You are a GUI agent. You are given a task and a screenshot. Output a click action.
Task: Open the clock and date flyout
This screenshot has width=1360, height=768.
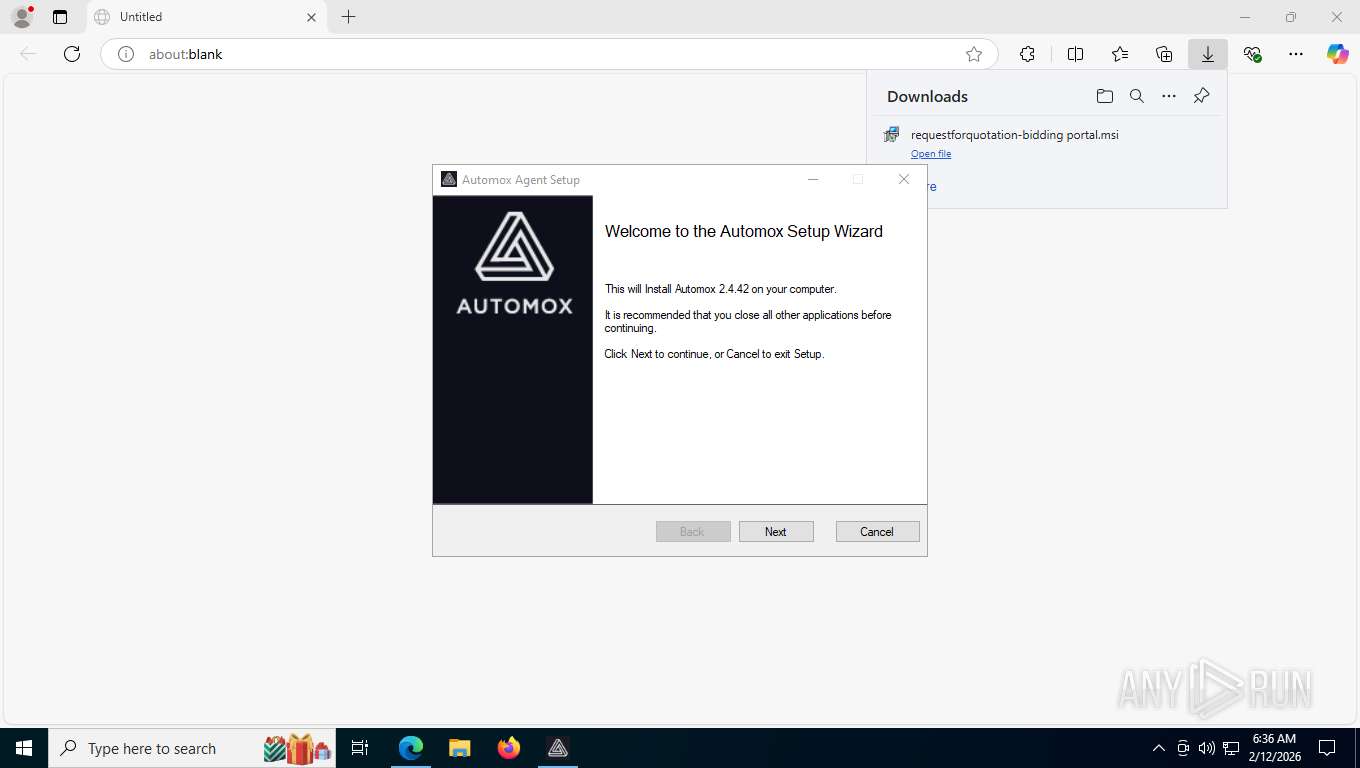click(1274, 748)
